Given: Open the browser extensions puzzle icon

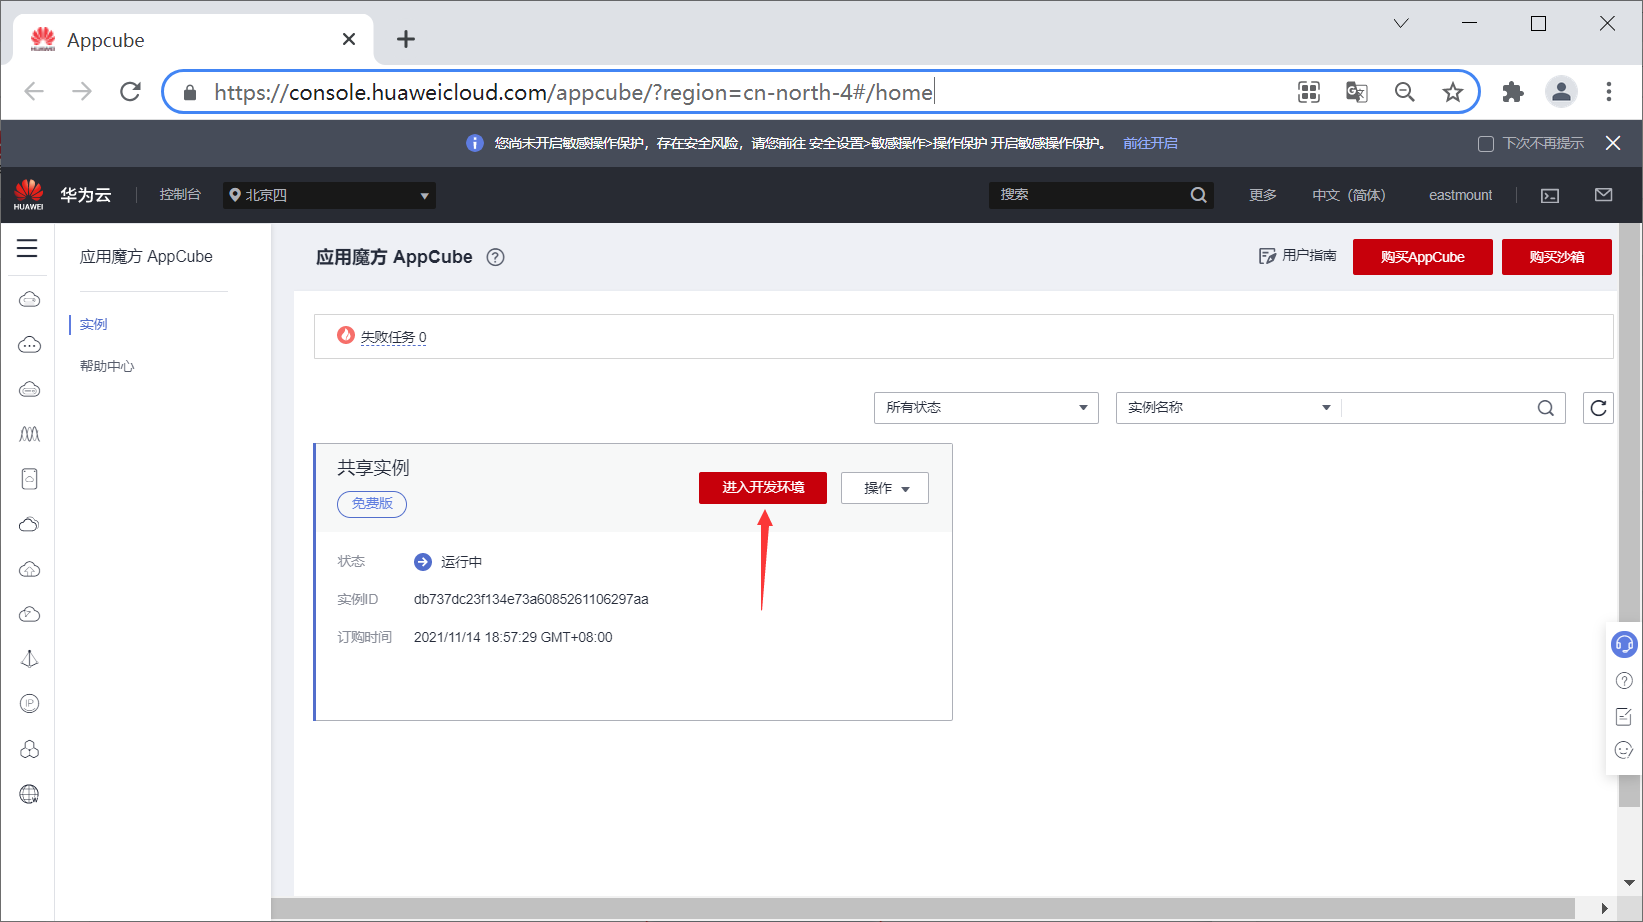Looking at the screenshot, I should [1513, 92].
